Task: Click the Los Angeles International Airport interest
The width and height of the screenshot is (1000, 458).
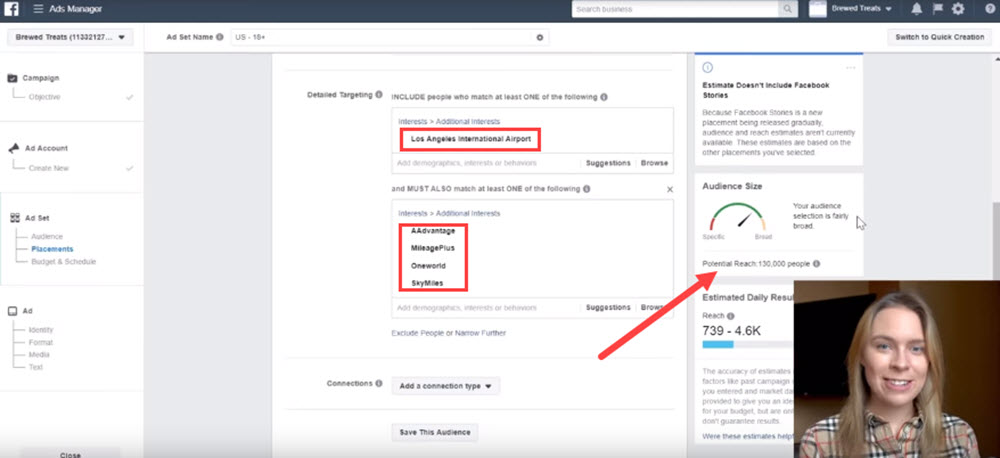Action: click(471, 139)
